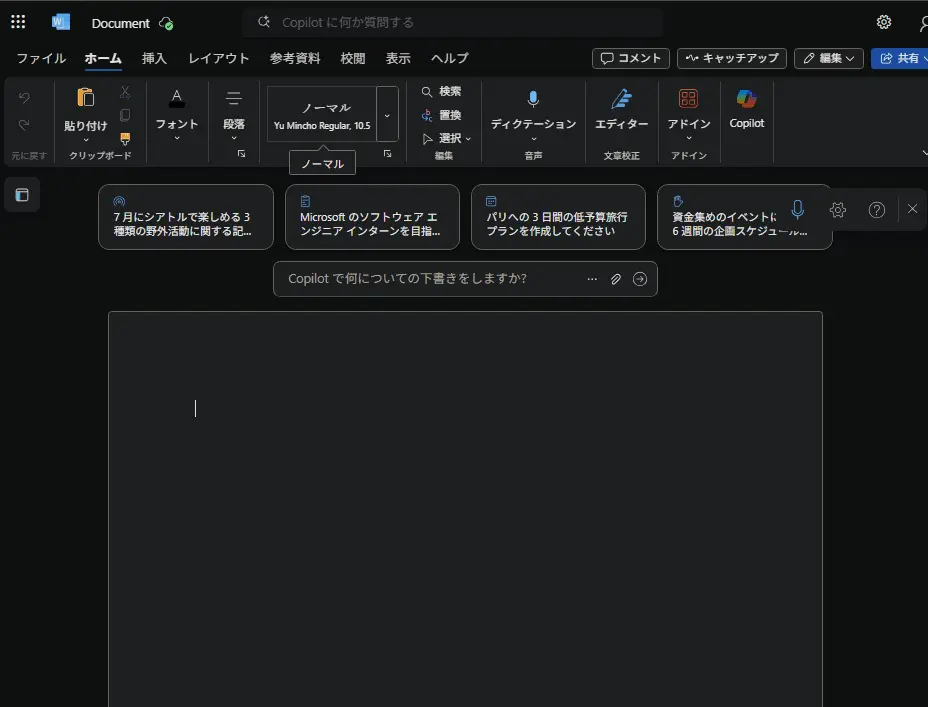The image size is (928, 707).
Task: Click the Paste clipboard icon
Action: (x=85, y=98)
